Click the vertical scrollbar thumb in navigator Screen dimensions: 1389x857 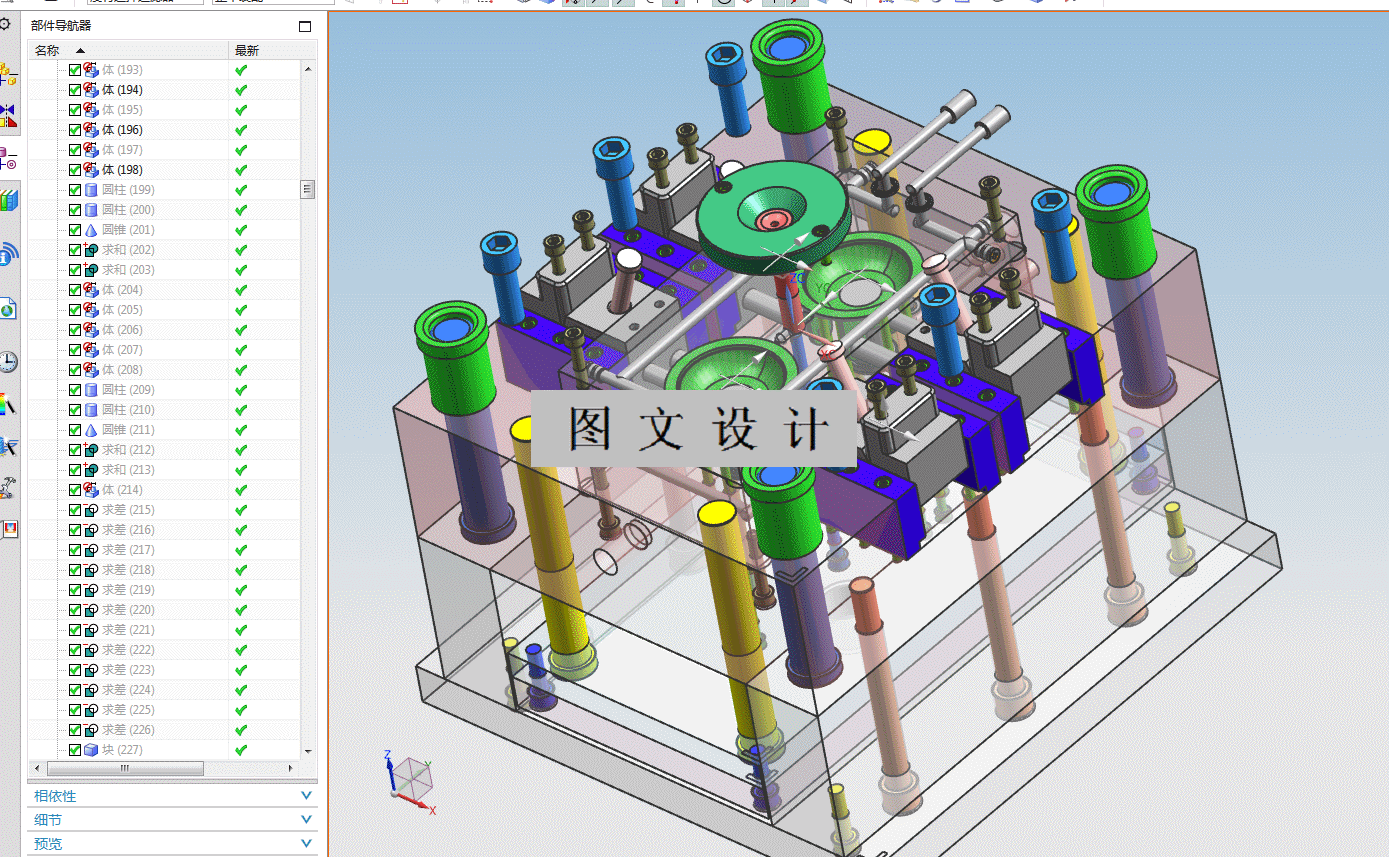pos(308,189)
